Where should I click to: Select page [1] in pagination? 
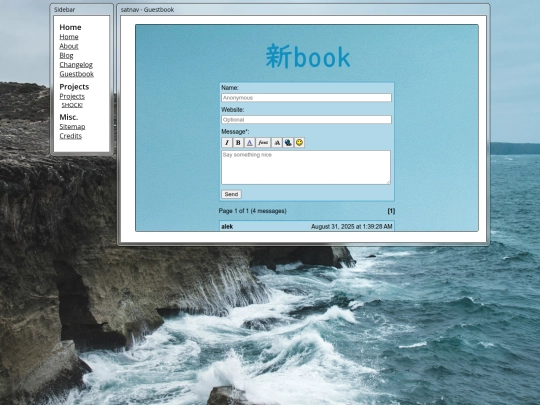391,211
